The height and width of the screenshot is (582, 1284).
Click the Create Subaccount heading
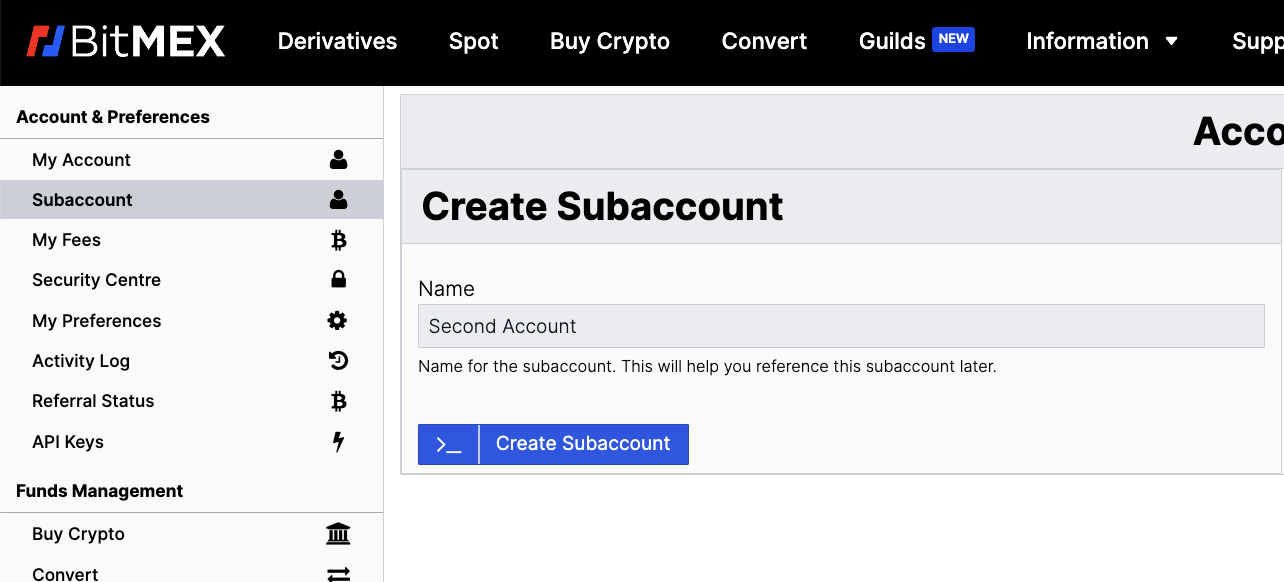(x=602, y=206)
